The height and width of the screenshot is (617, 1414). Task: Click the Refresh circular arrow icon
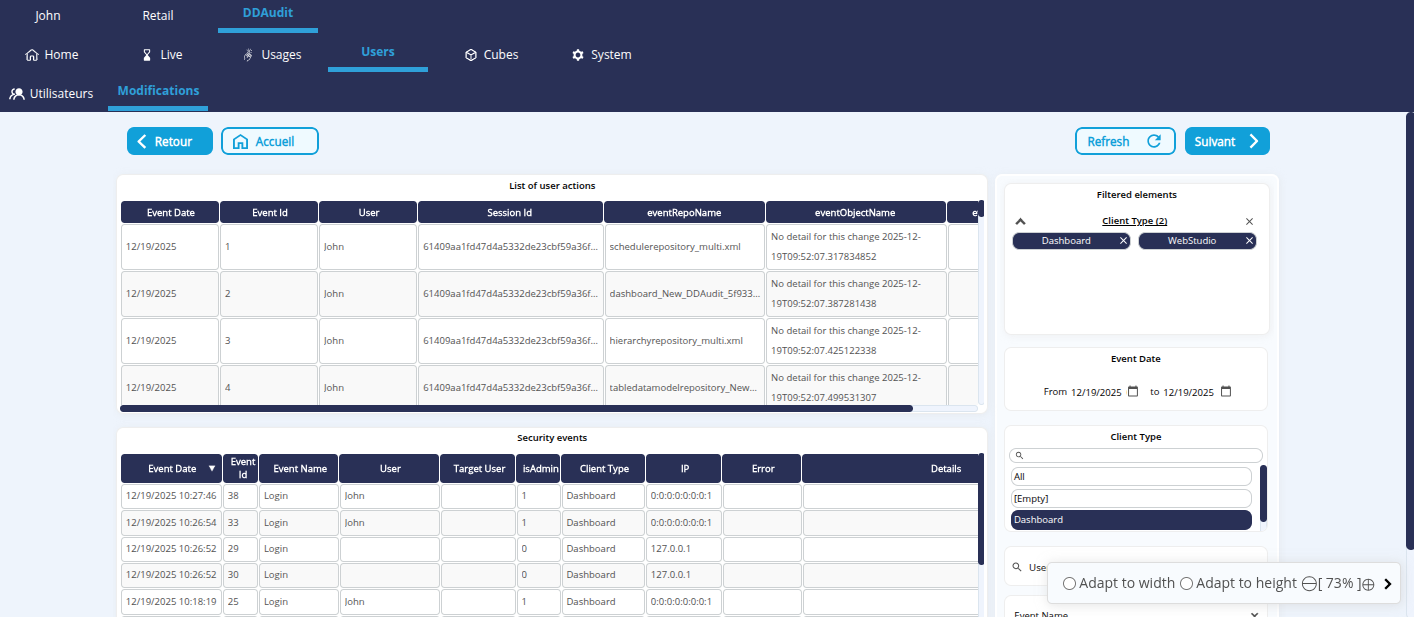(x=1154, y=141)
